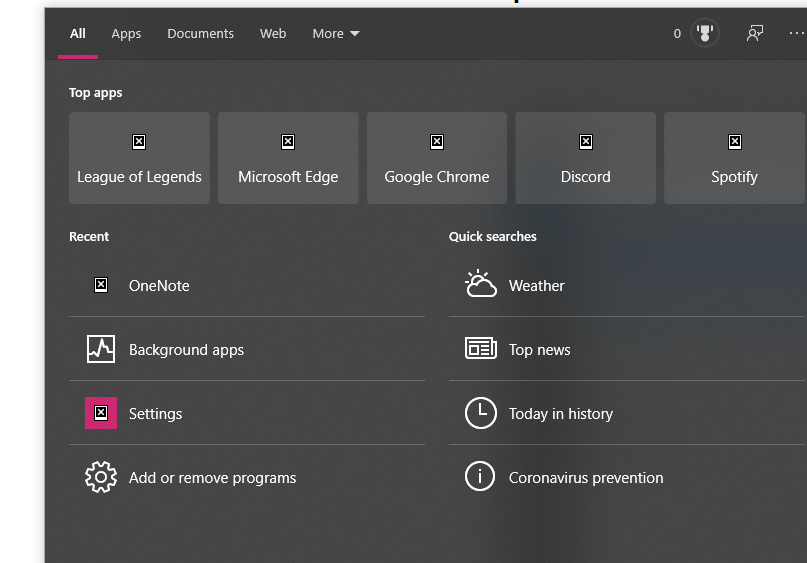
Task: Open the Documents tab
Action: (x=200, y=34)
